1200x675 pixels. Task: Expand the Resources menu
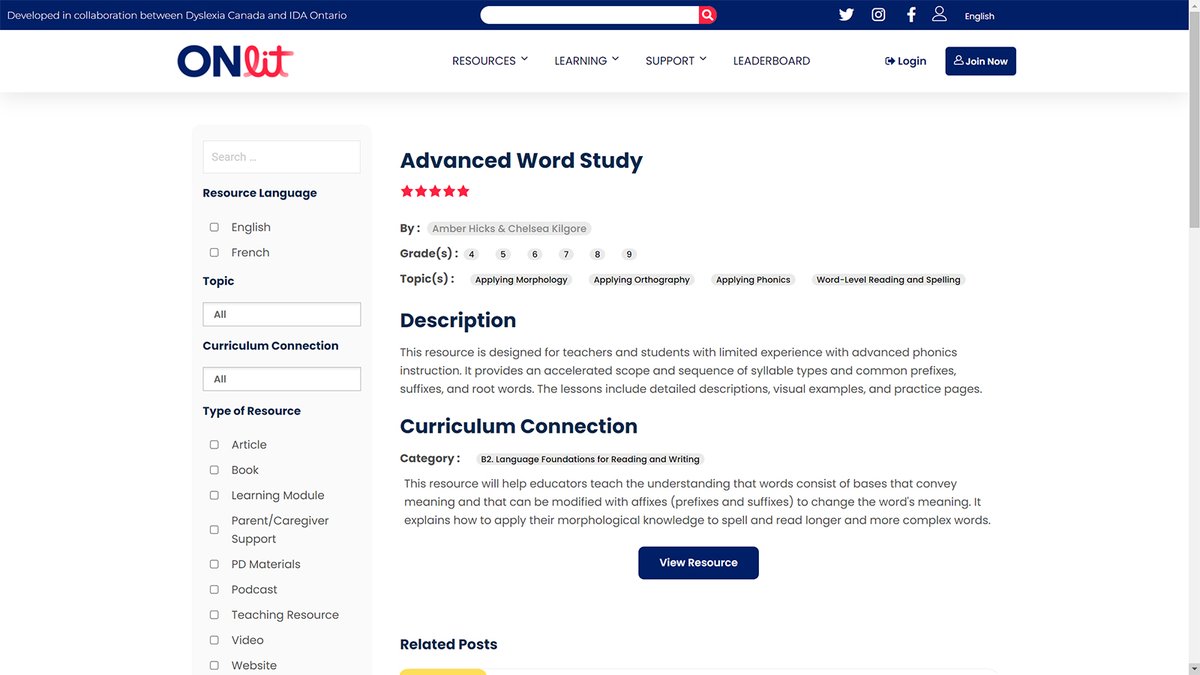[x=490, y=61]
